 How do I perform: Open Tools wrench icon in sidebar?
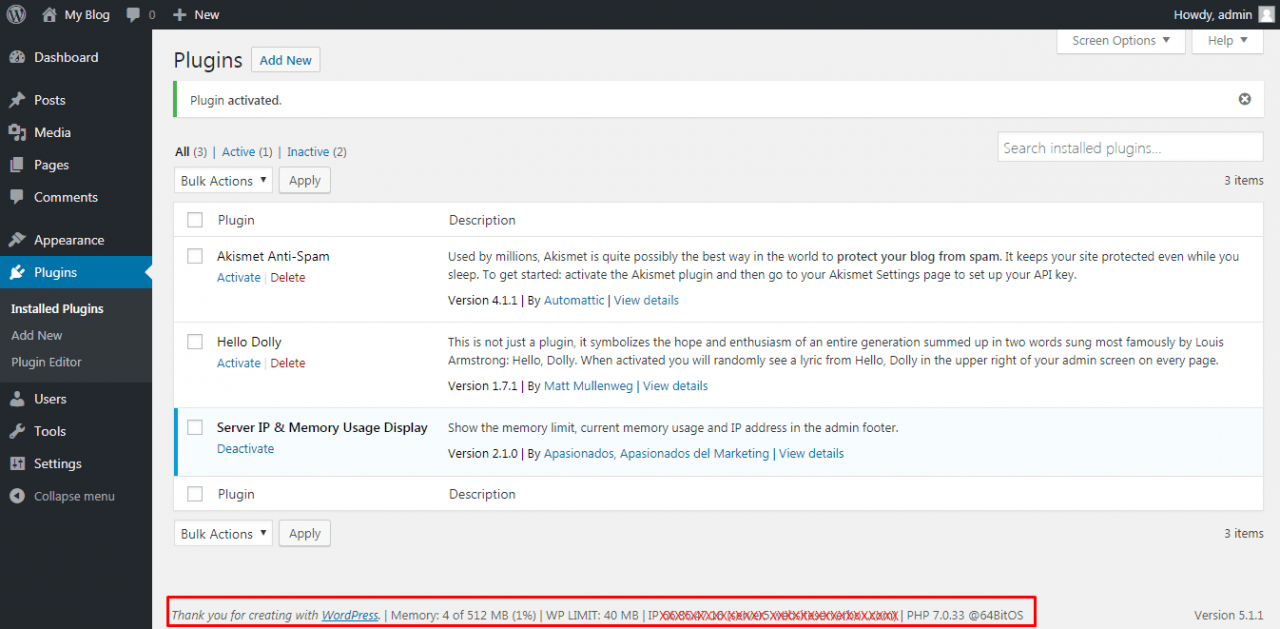tap(17, 431)
